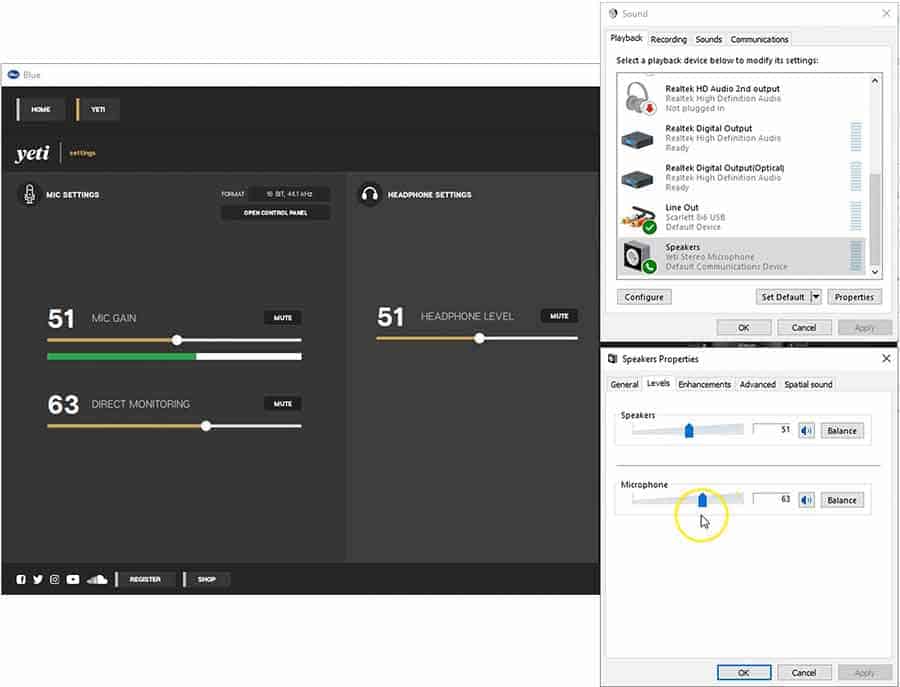
Task: Click the Headphone Level slider handle
Action: coord(479,338)
